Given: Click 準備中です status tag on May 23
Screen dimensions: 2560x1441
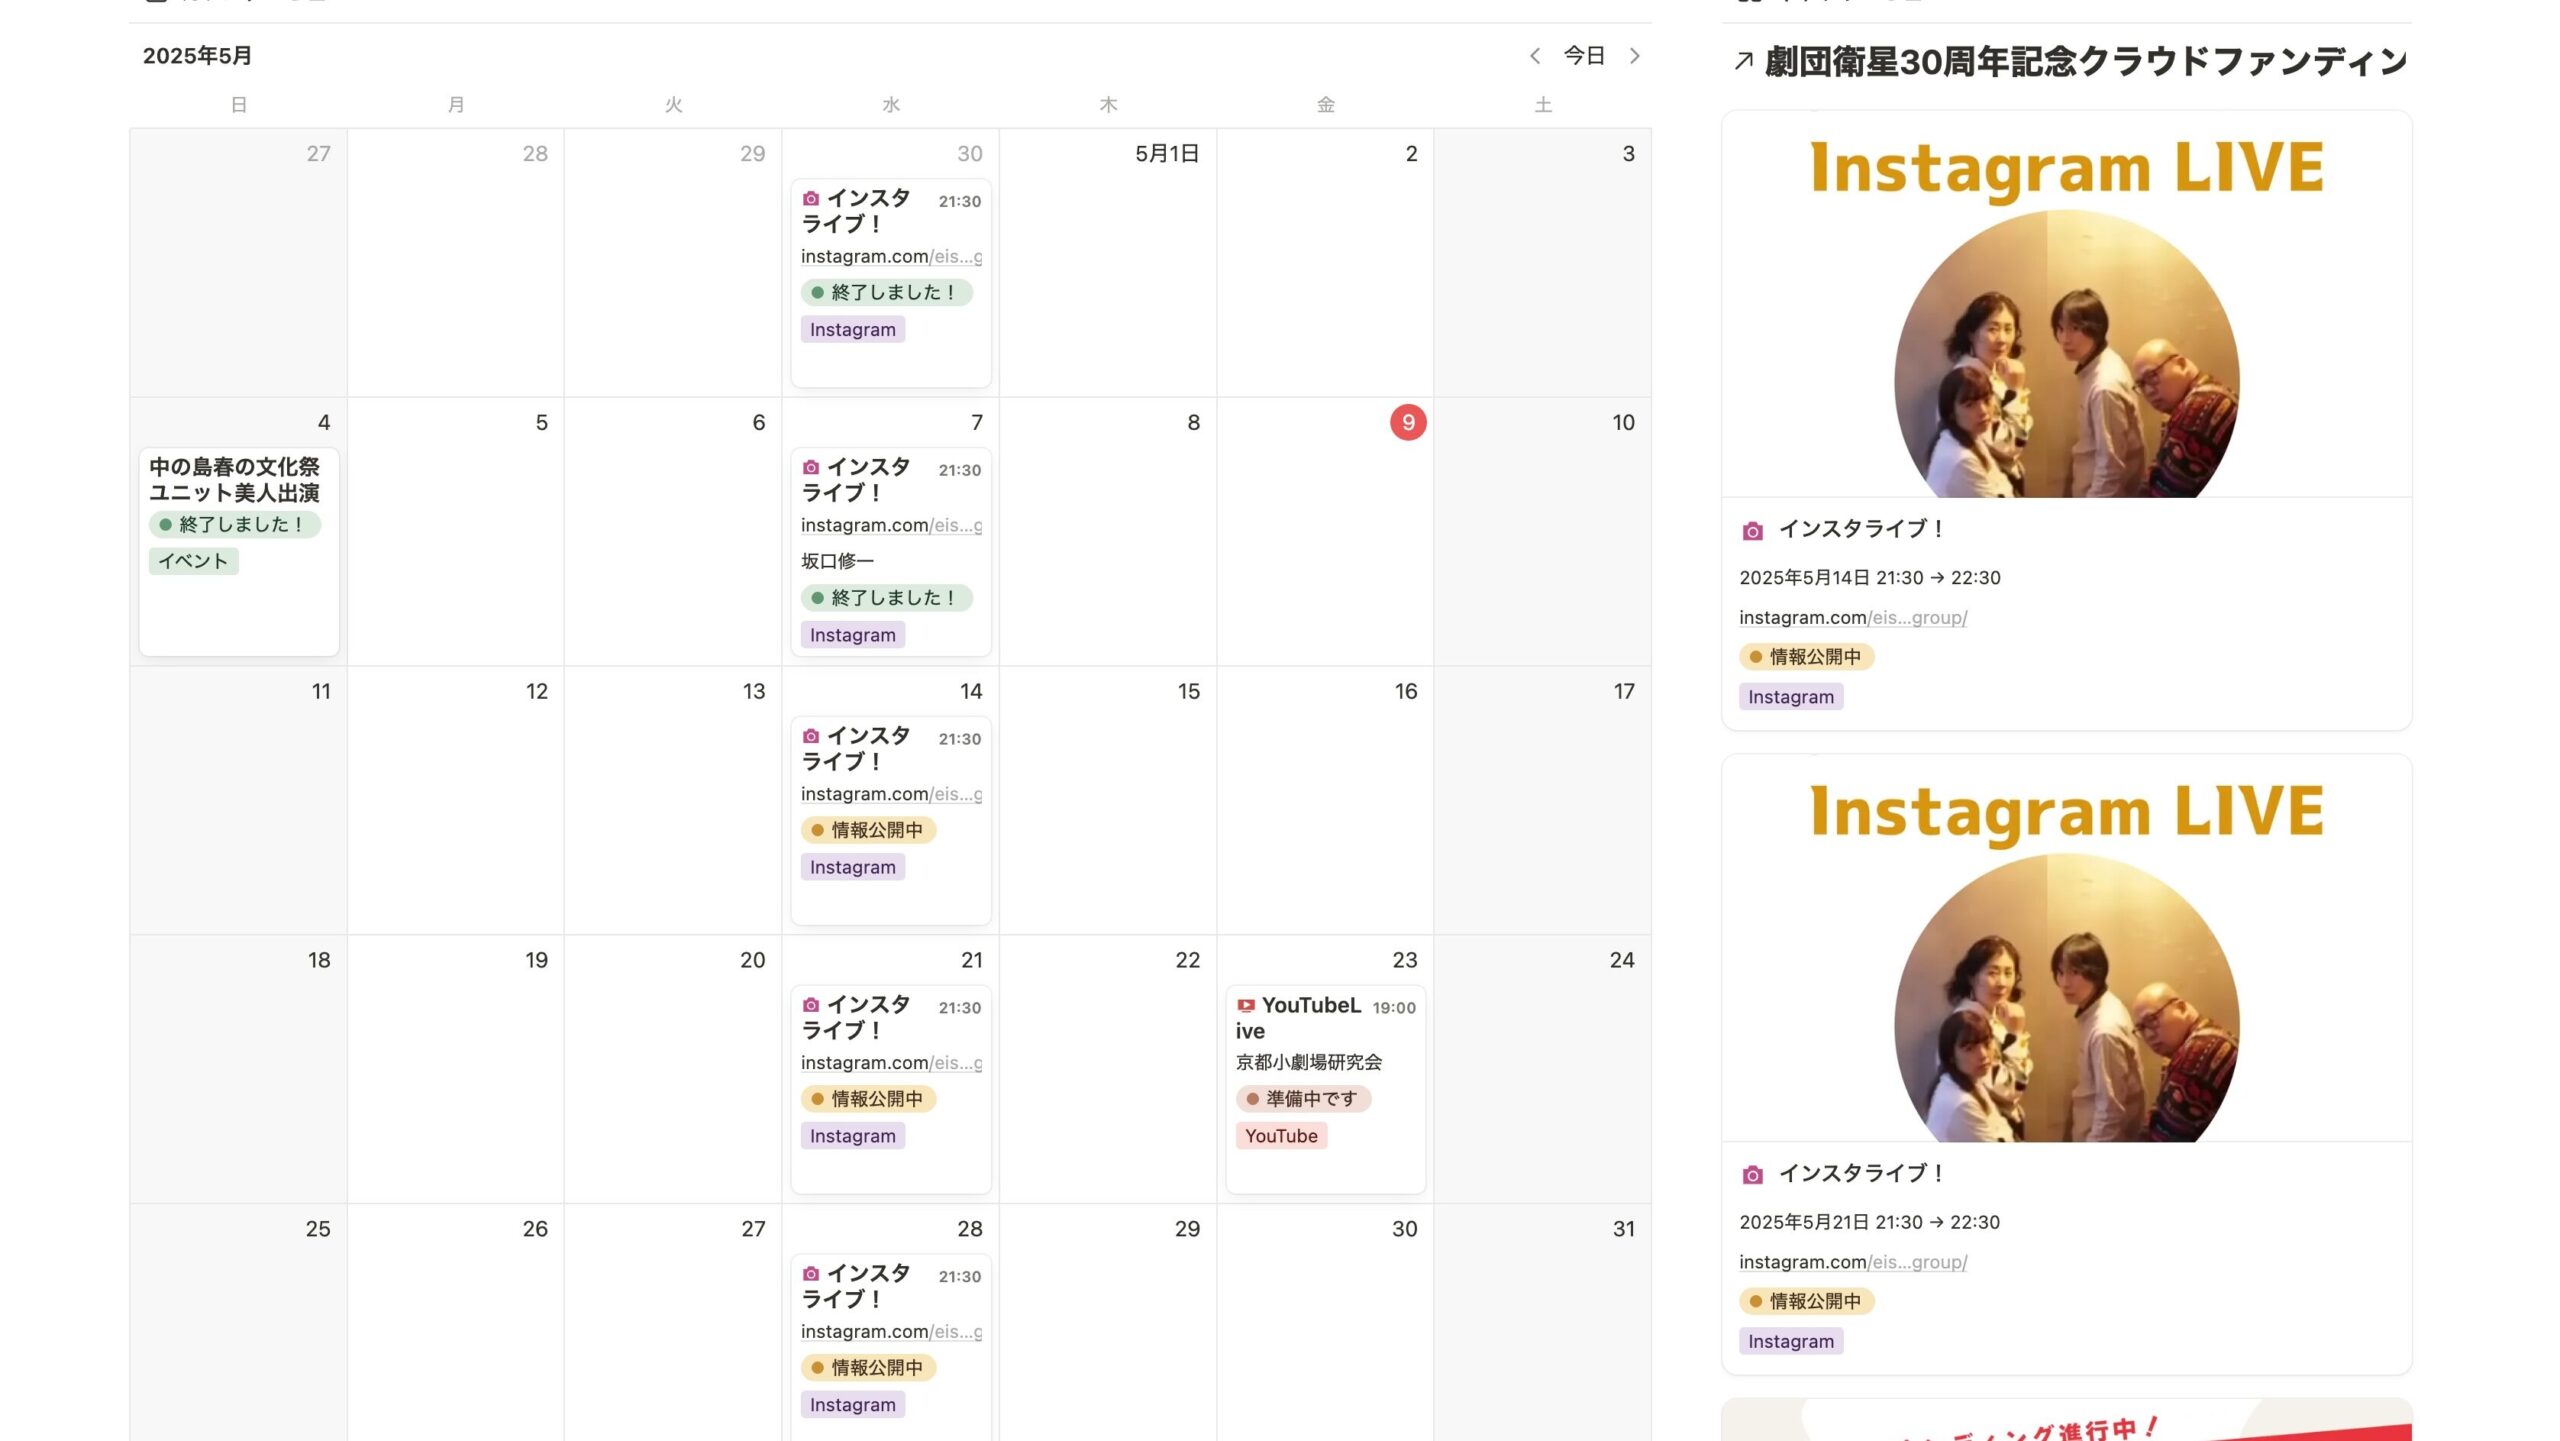Looking at the screenshot, I should tap(1303, 1099).
